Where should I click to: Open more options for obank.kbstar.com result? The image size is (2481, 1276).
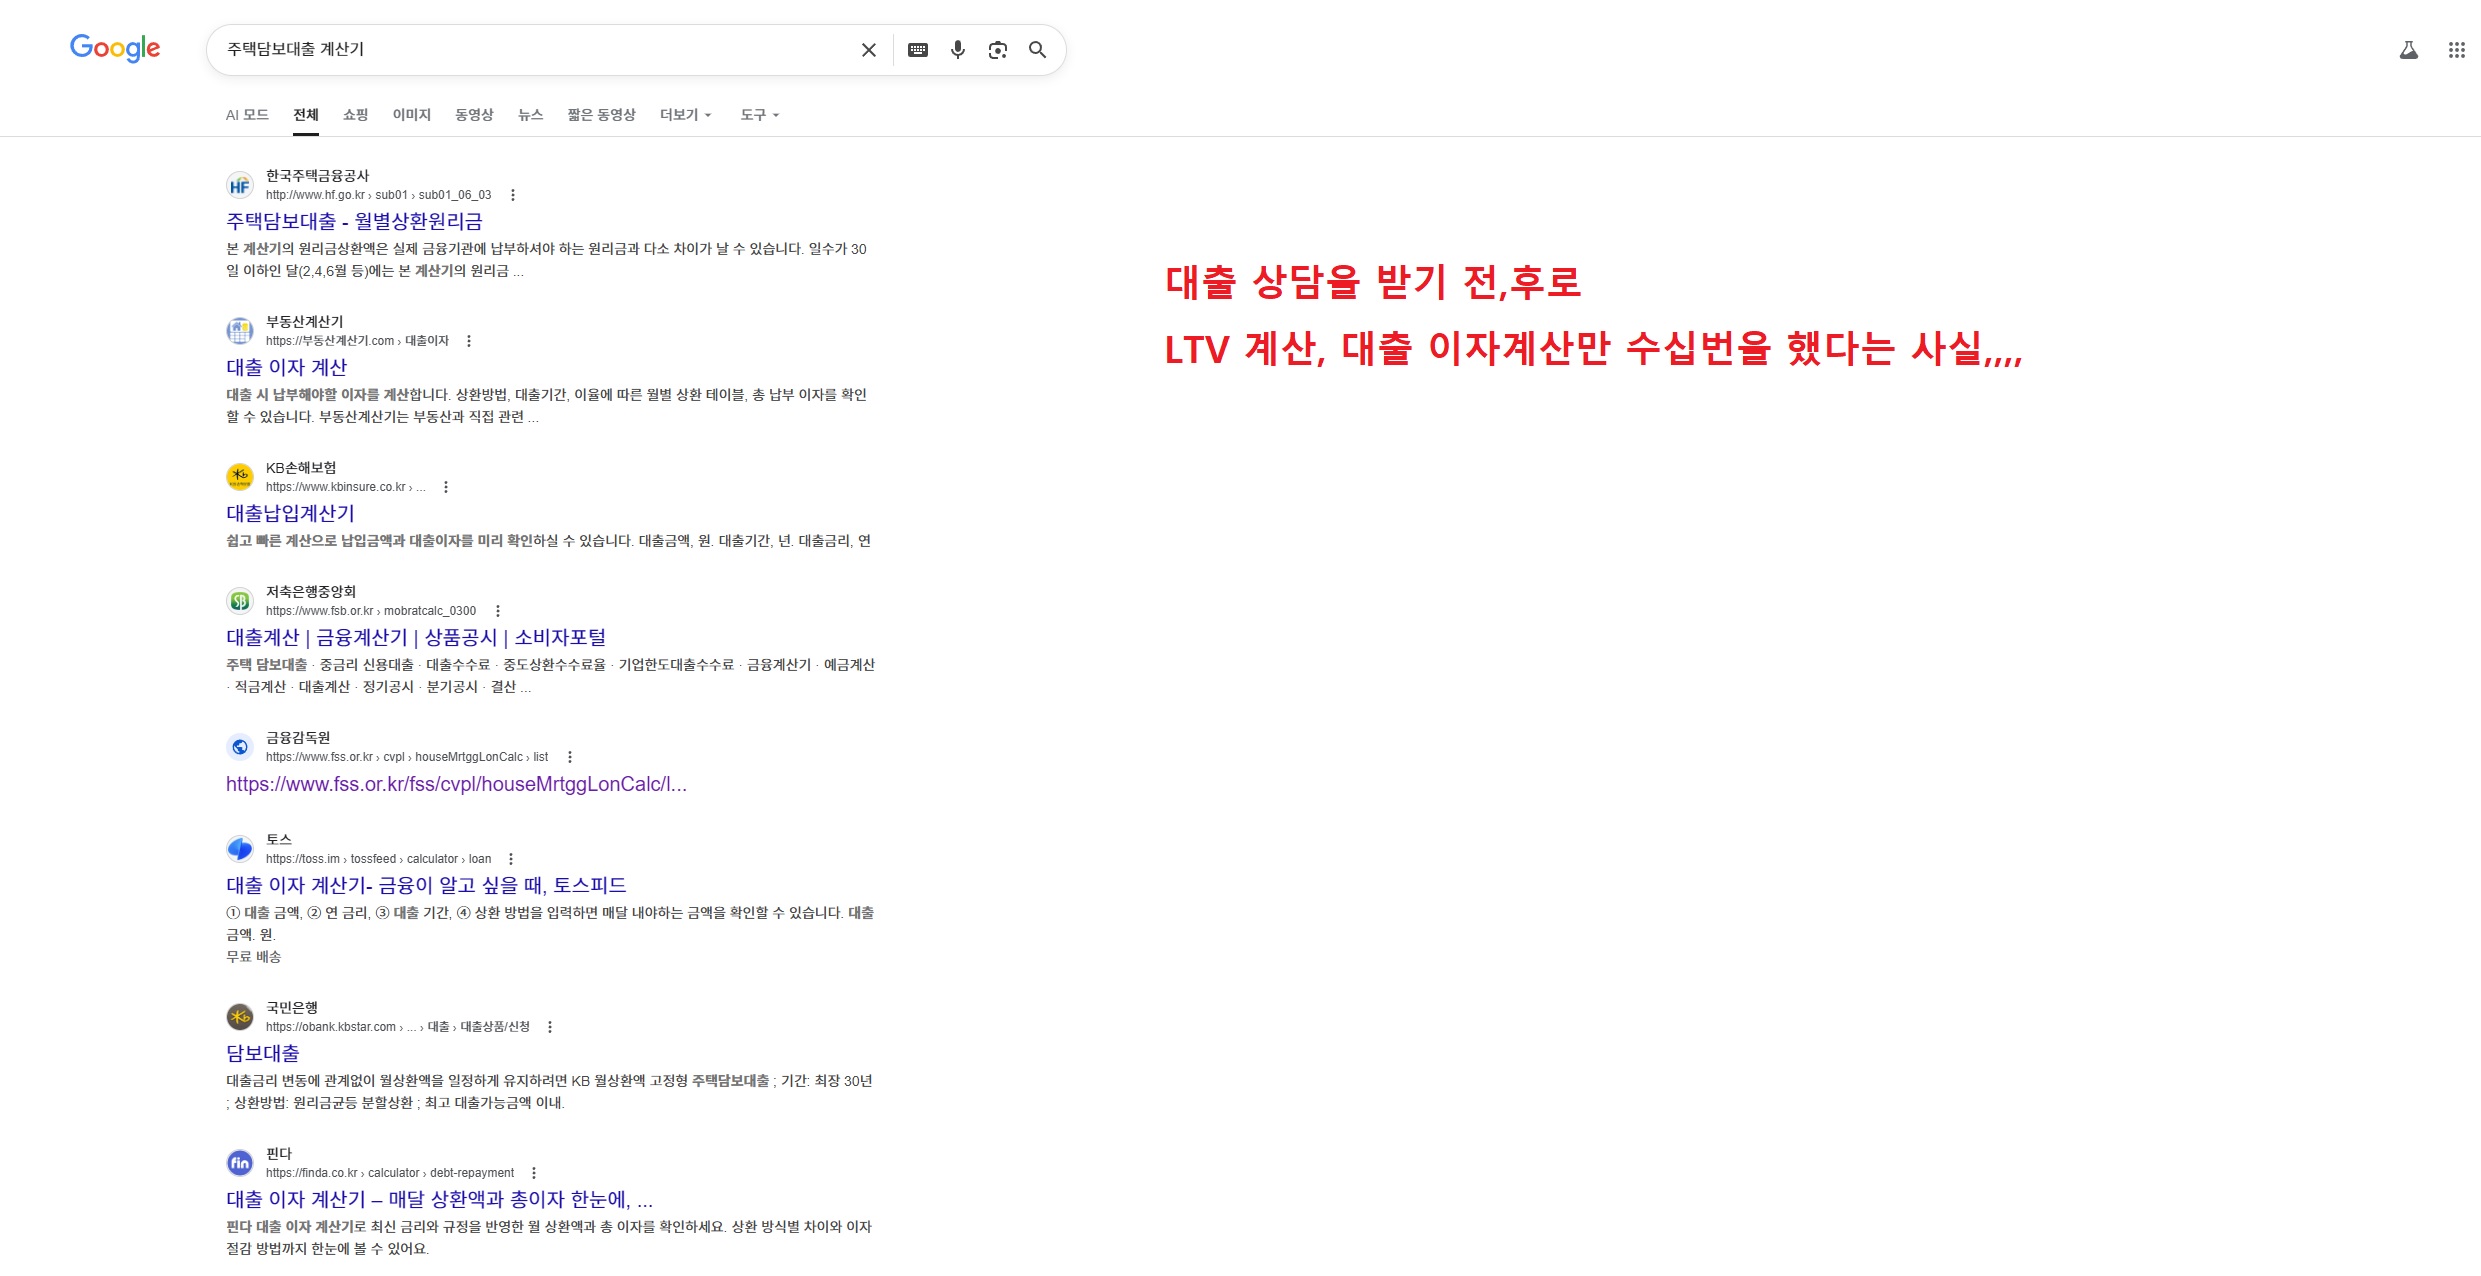[x=550, y=1027]
